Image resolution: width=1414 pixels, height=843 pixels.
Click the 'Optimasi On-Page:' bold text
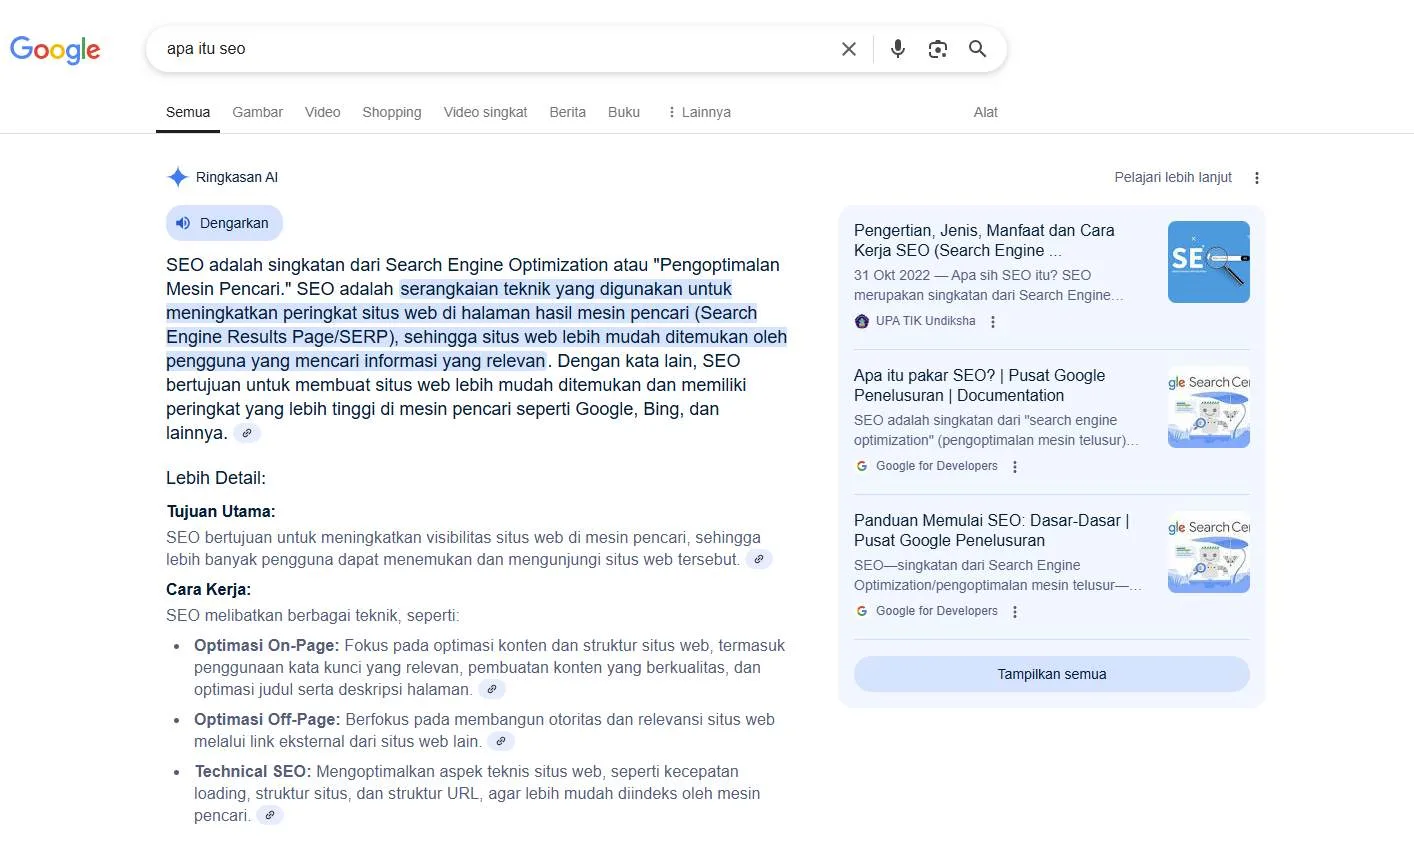click(x=267, y=645)
